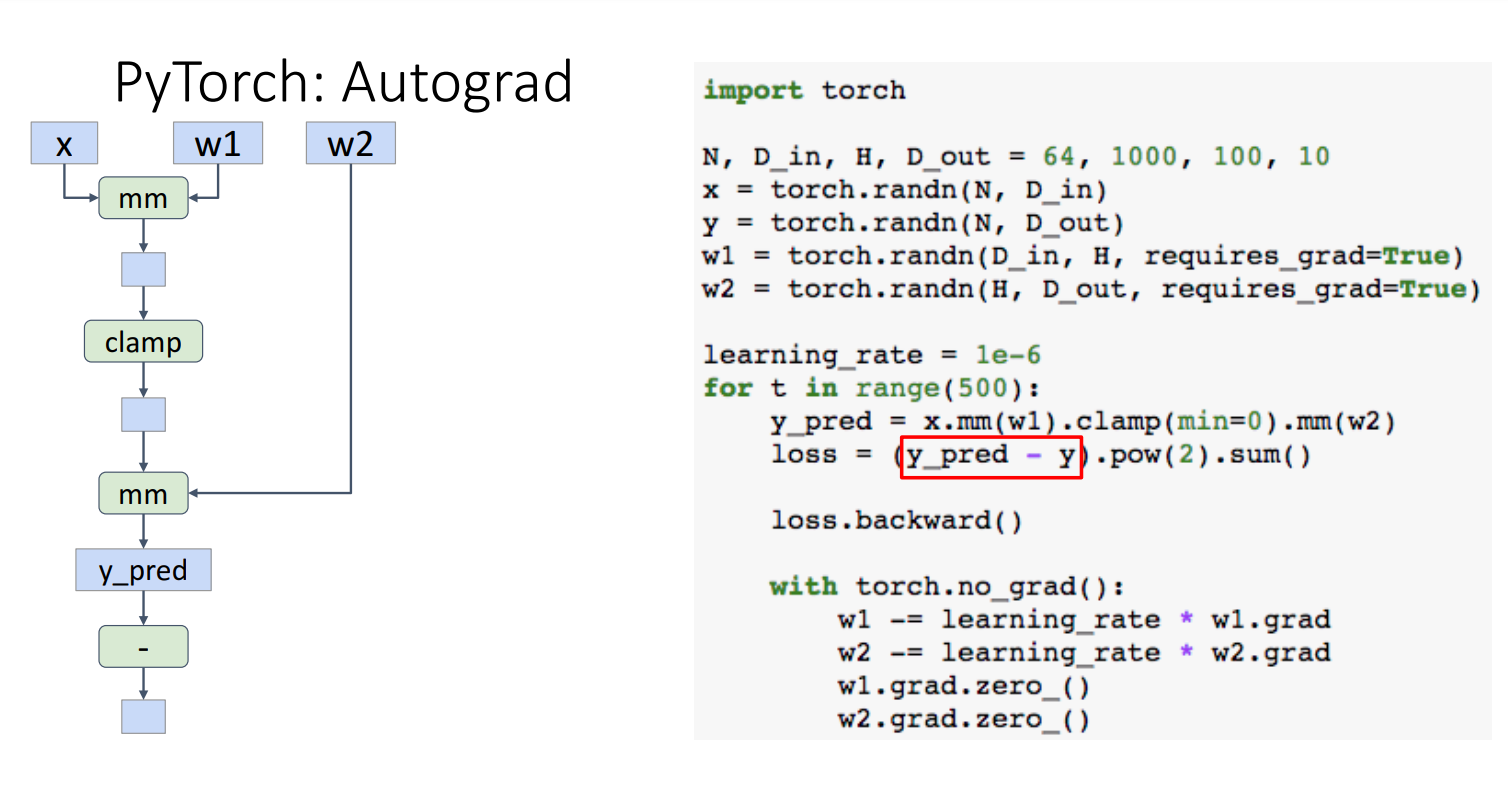Click the unlabeled blue box under the minus node
This screenshot has height=788, width=1508.
click(x=143, y=716)
